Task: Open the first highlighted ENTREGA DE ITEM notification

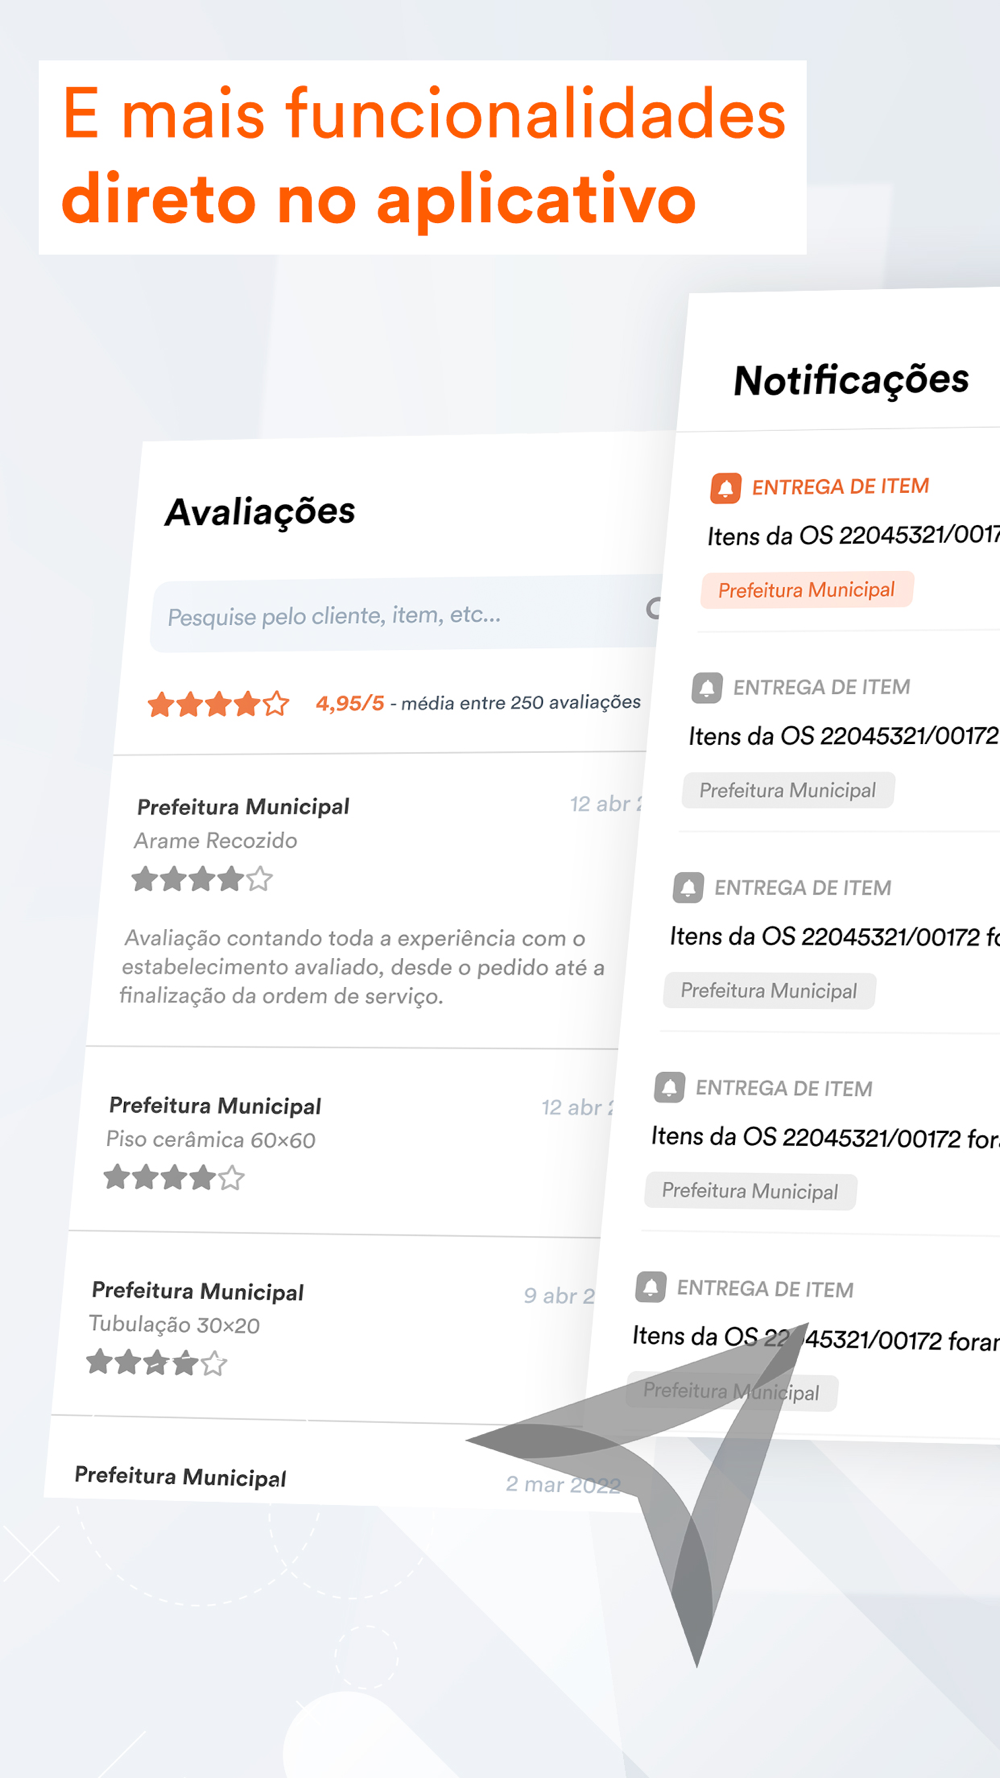Action: (x=850, y=535)
